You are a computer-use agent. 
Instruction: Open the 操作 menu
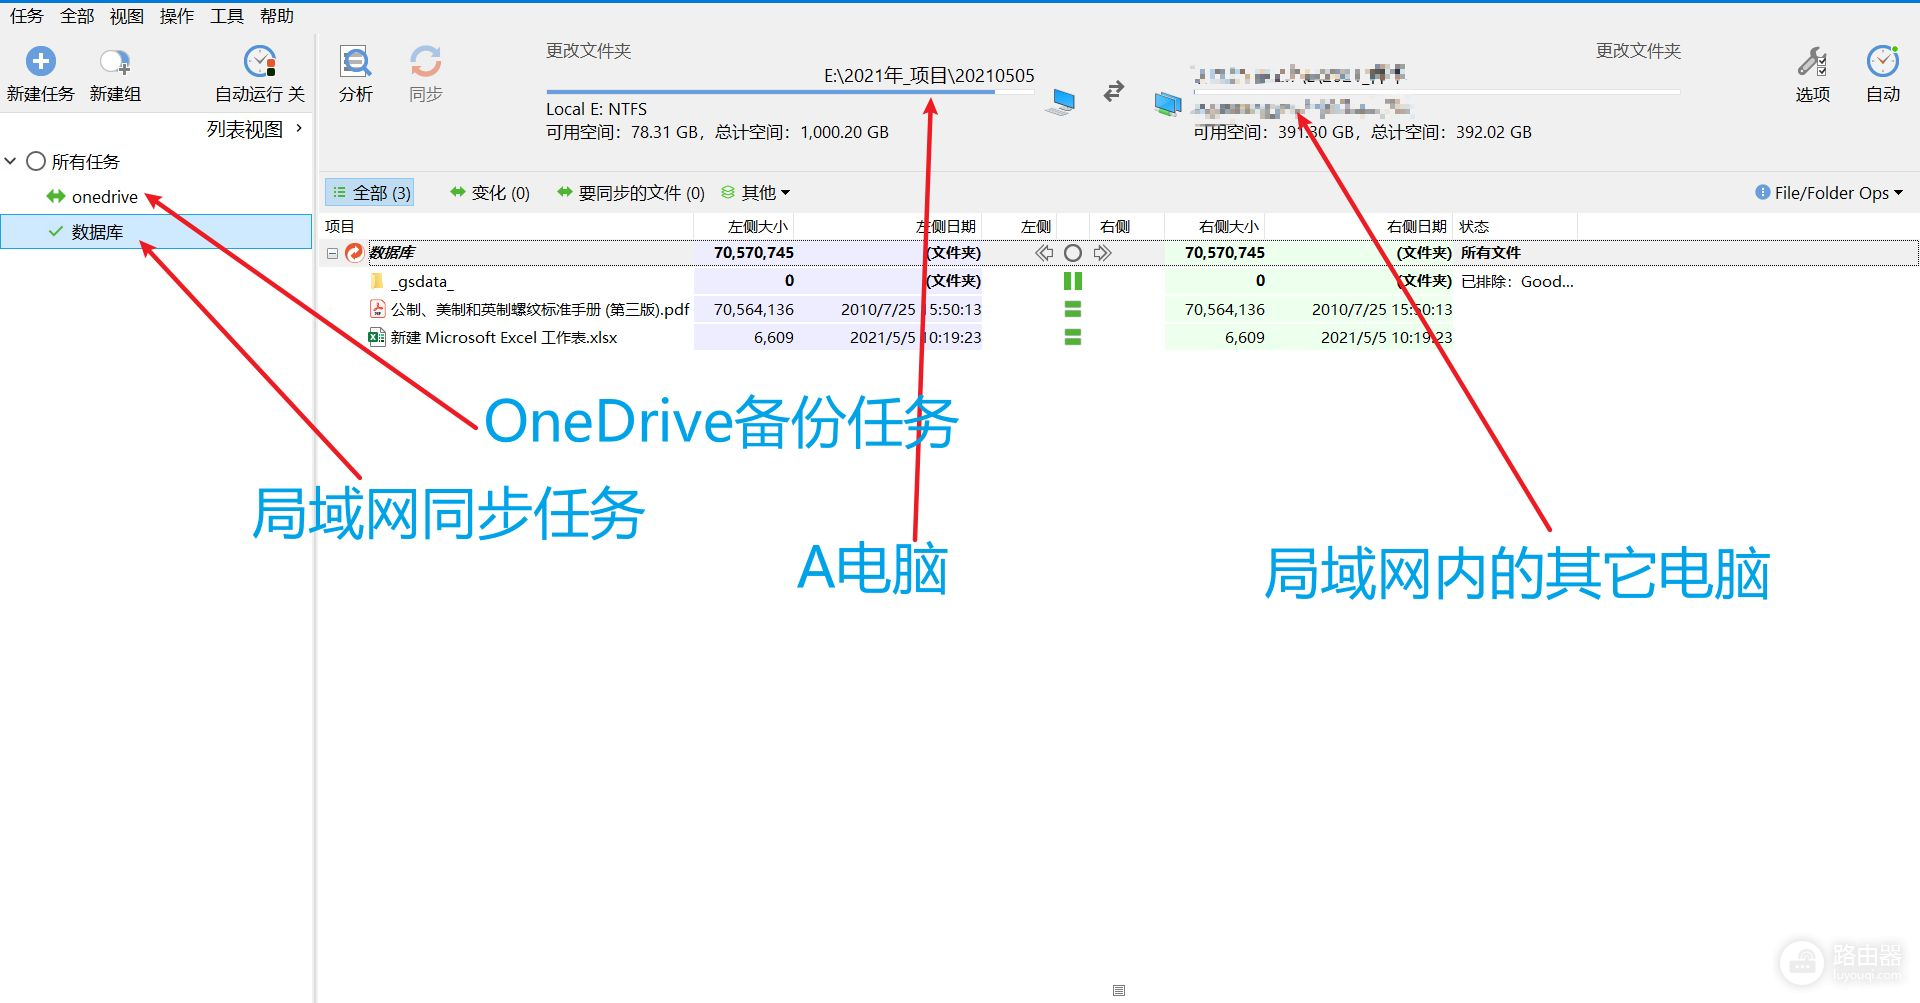click(x=176, y=16)
